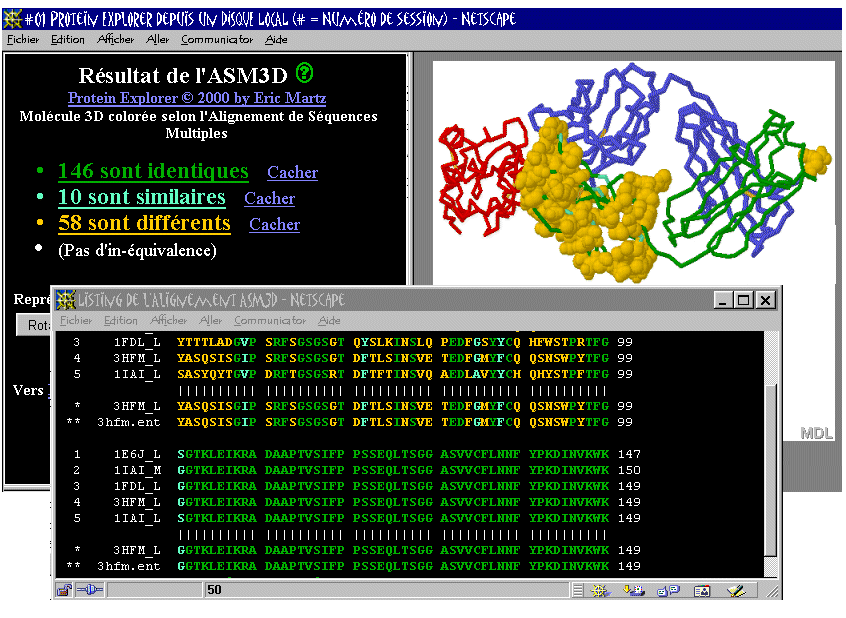
Task: Open Aide menu in Listing window
Action: [x=329, y=321]
